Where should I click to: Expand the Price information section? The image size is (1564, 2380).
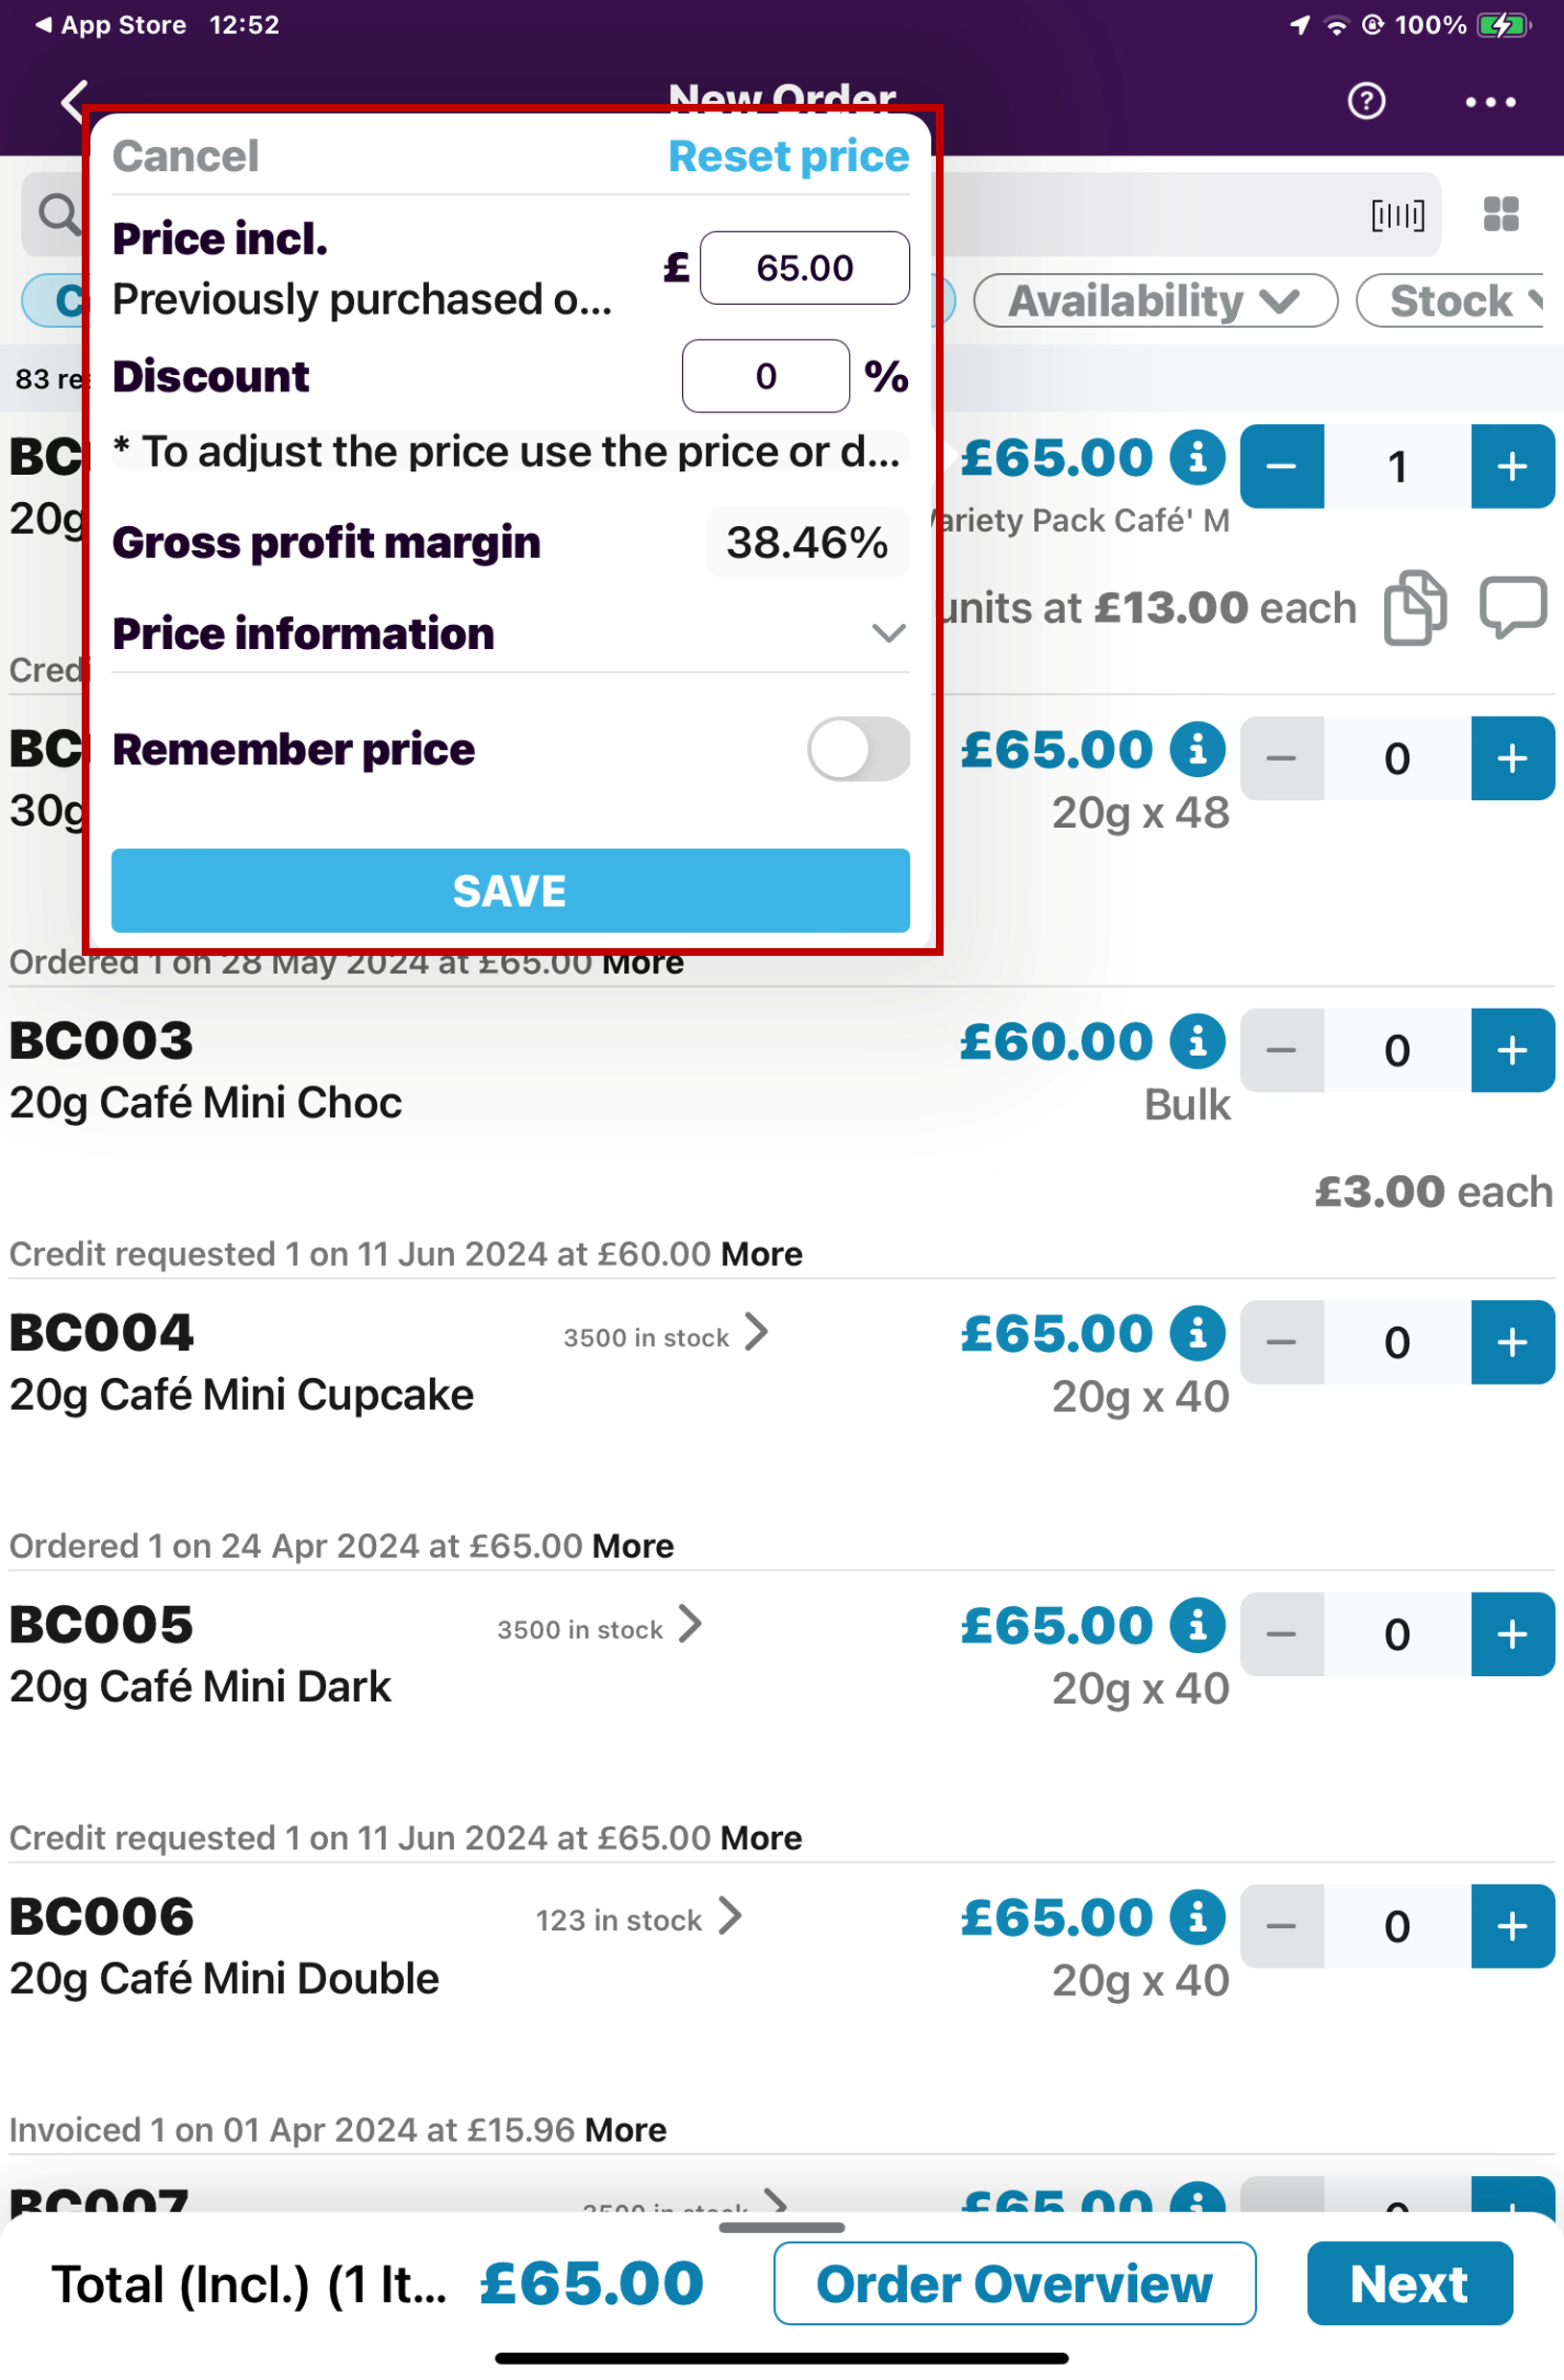pos(888,633)
